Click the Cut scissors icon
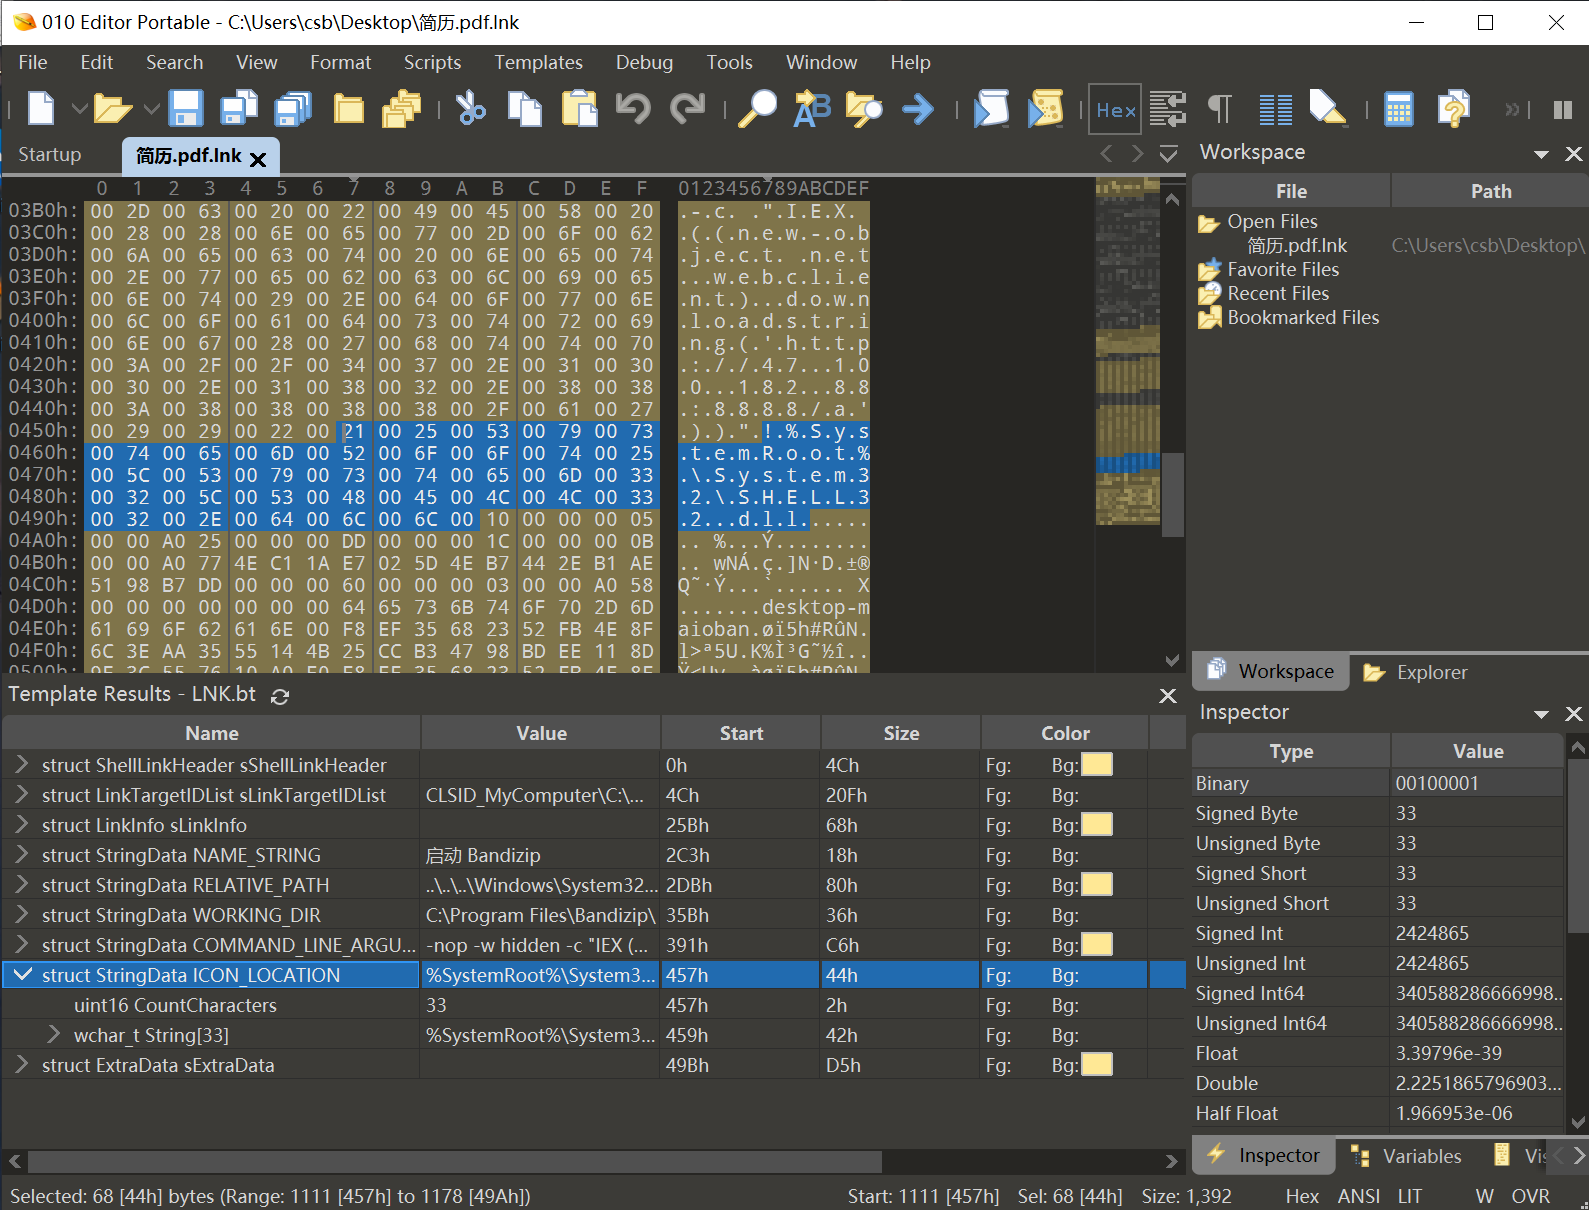Screen dimensions: 1589x1210 (470, 108)
